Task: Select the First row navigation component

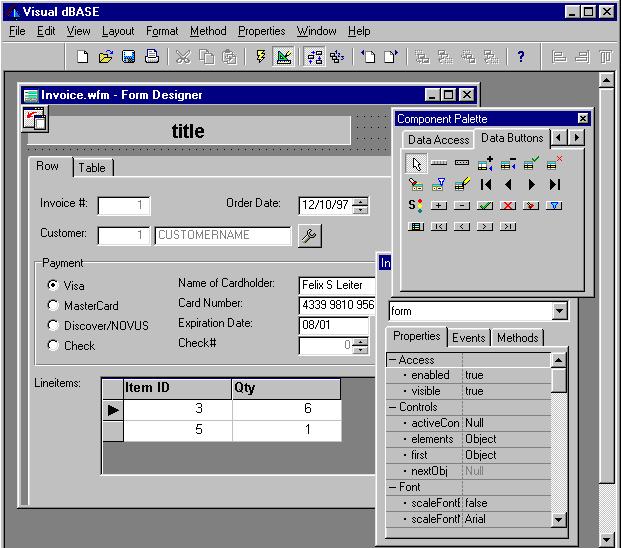Action: 486,185
